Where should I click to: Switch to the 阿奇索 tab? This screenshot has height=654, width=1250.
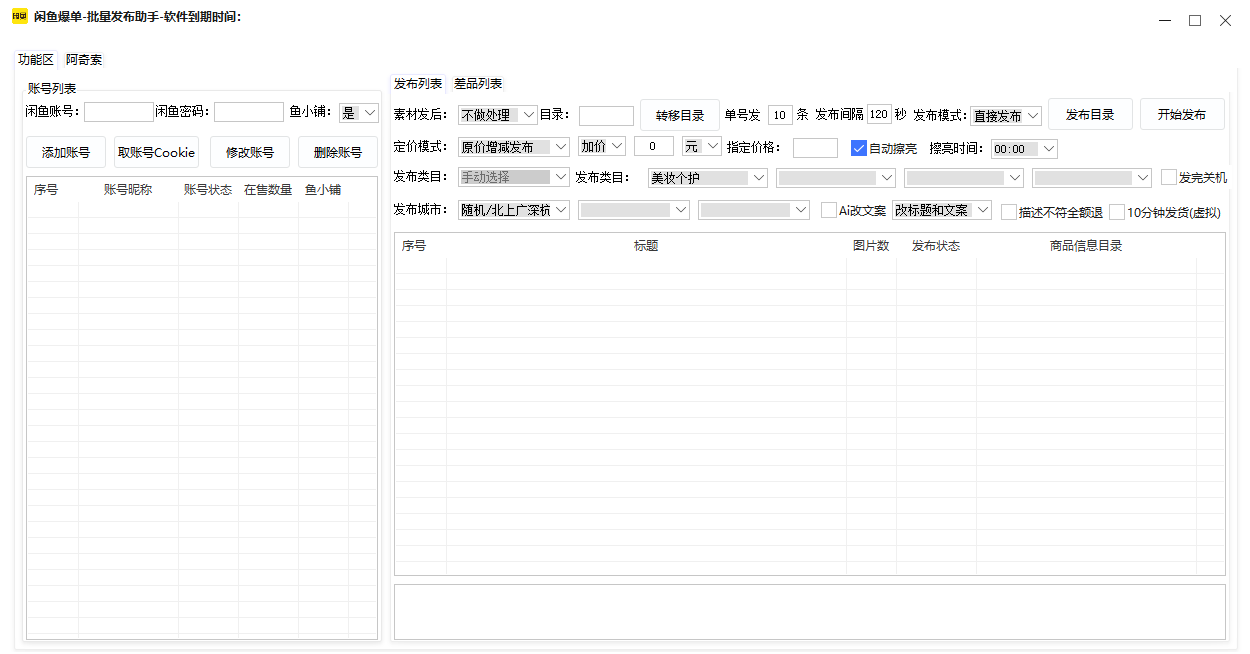(84, 60)
